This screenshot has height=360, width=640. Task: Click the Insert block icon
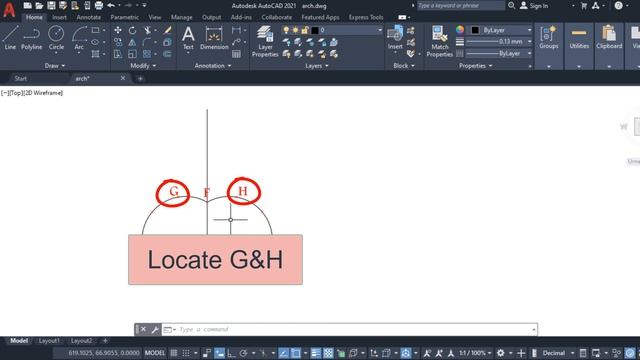[x=395, y=38]
